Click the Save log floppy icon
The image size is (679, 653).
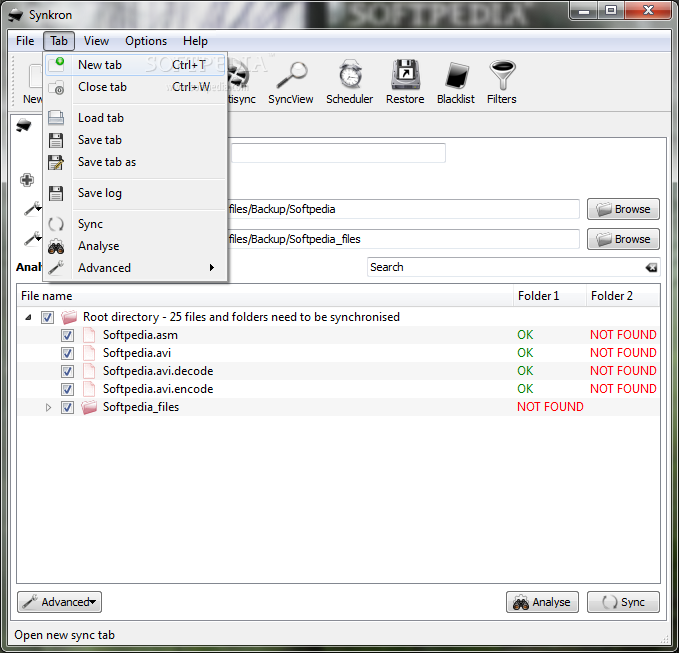click(56, 194)
